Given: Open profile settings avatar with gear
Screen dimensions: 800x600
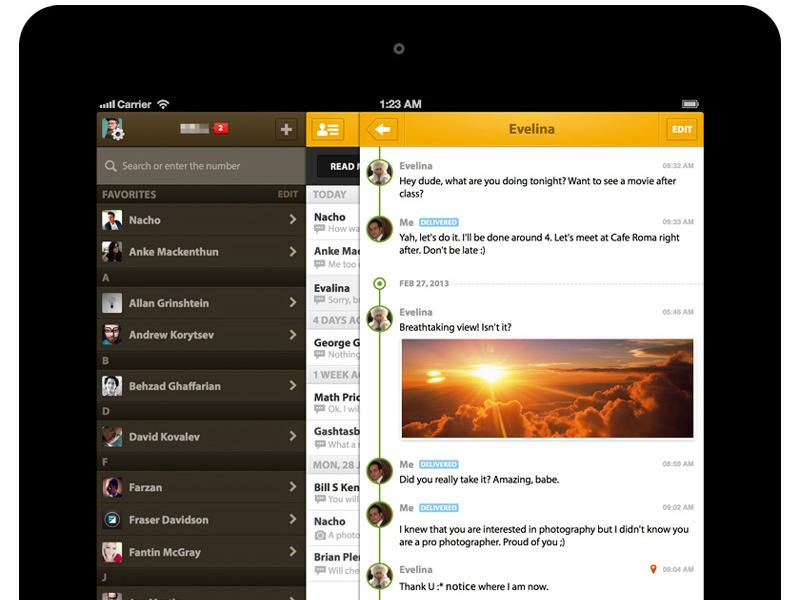Looking at the screenshot, I should (112, 129).
